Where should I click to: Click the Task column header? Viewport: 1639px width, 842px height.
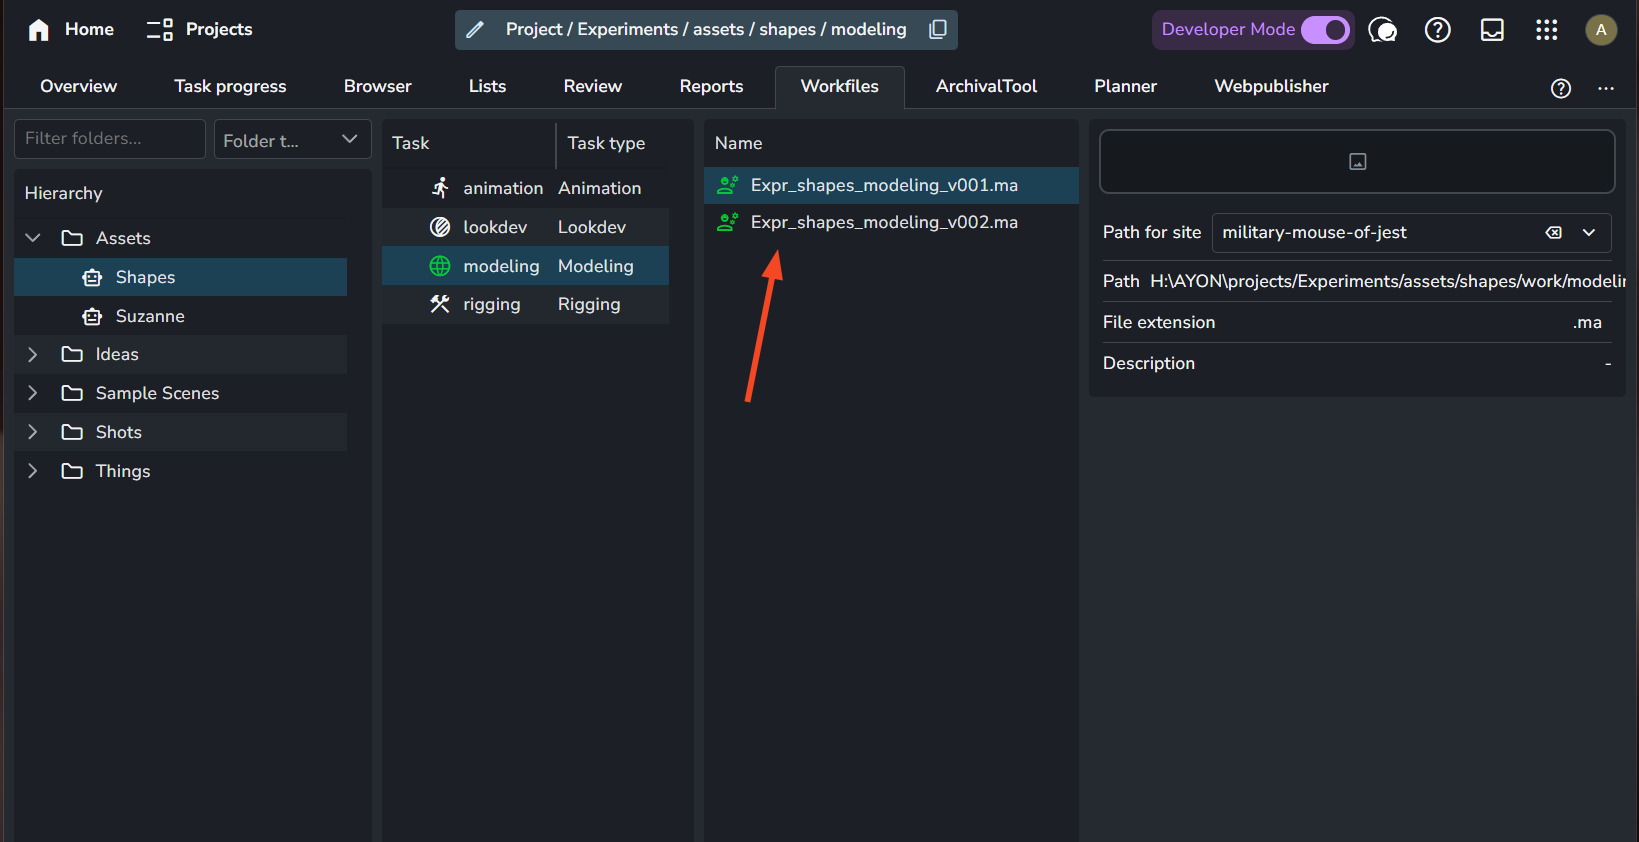[410, 143]
